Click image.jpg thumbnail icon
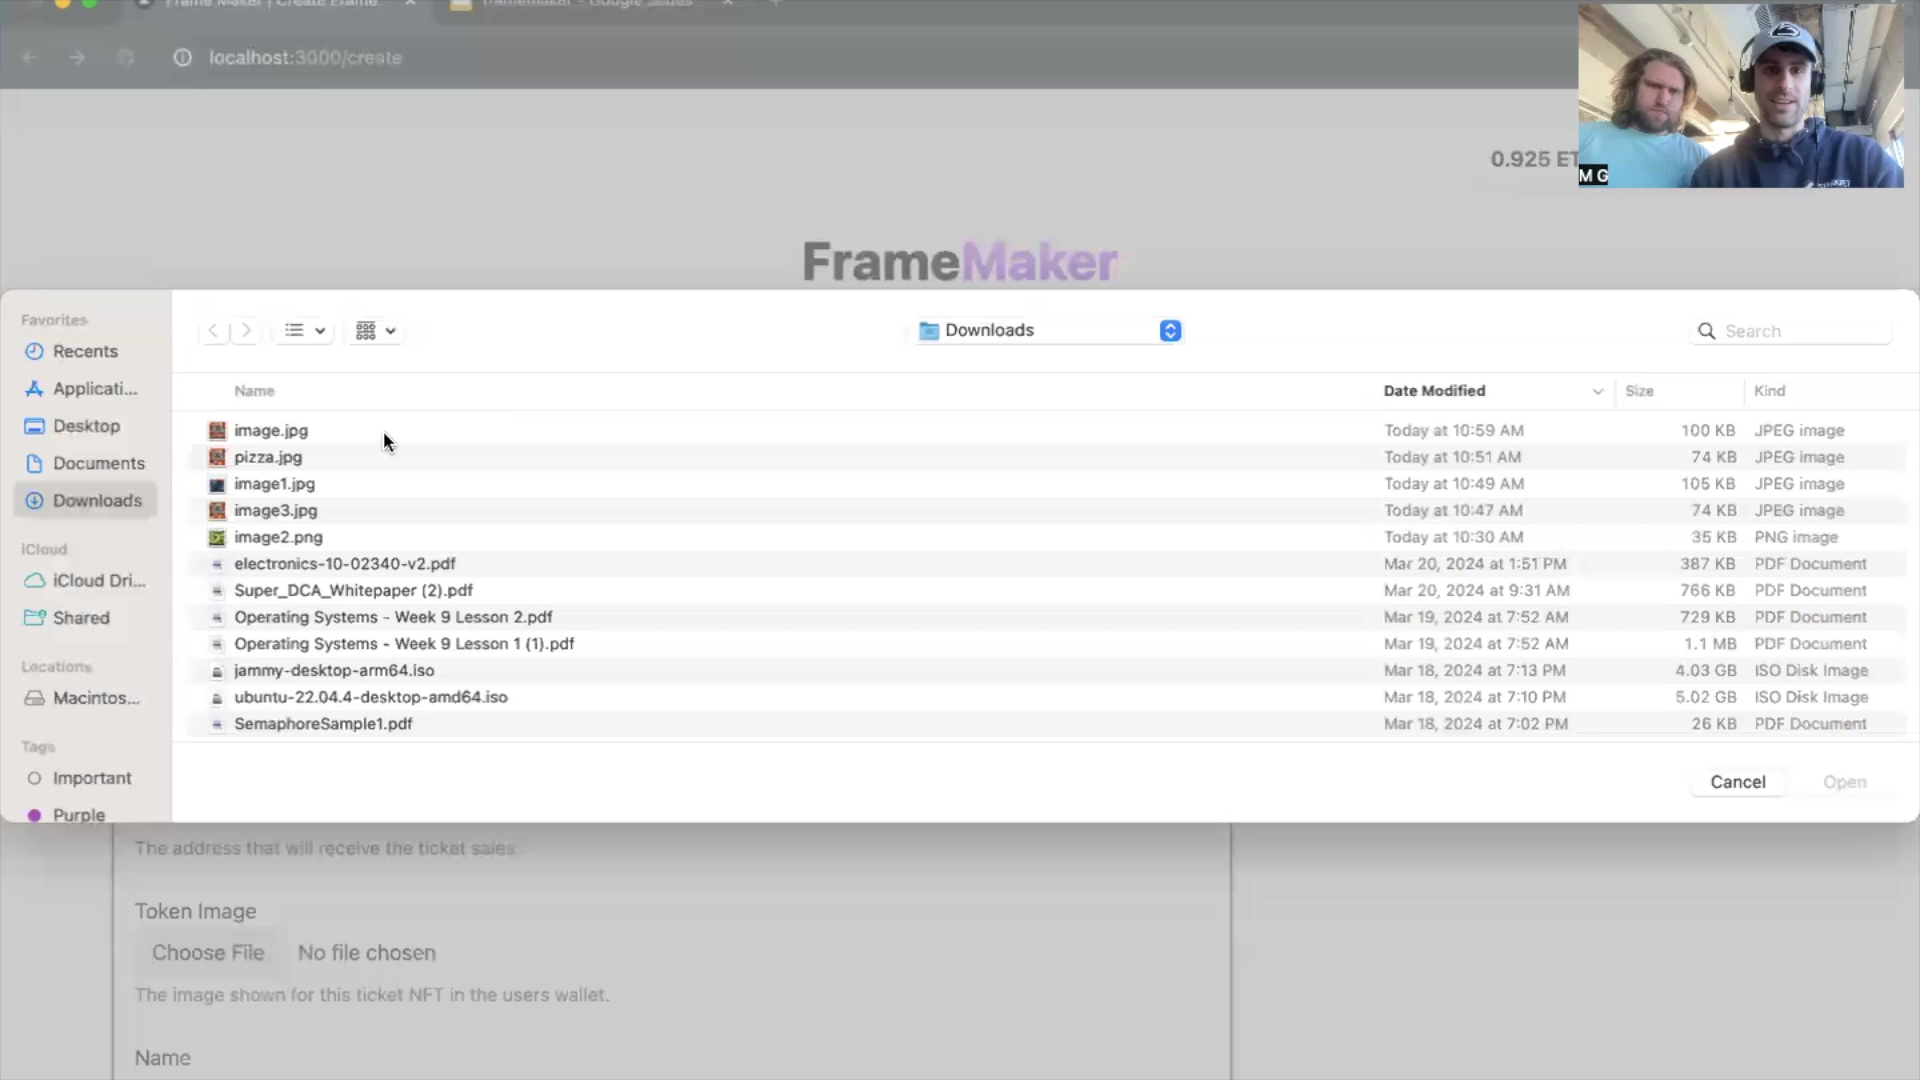This screenshot has height=1080, width=1920. tap(217, 431)
